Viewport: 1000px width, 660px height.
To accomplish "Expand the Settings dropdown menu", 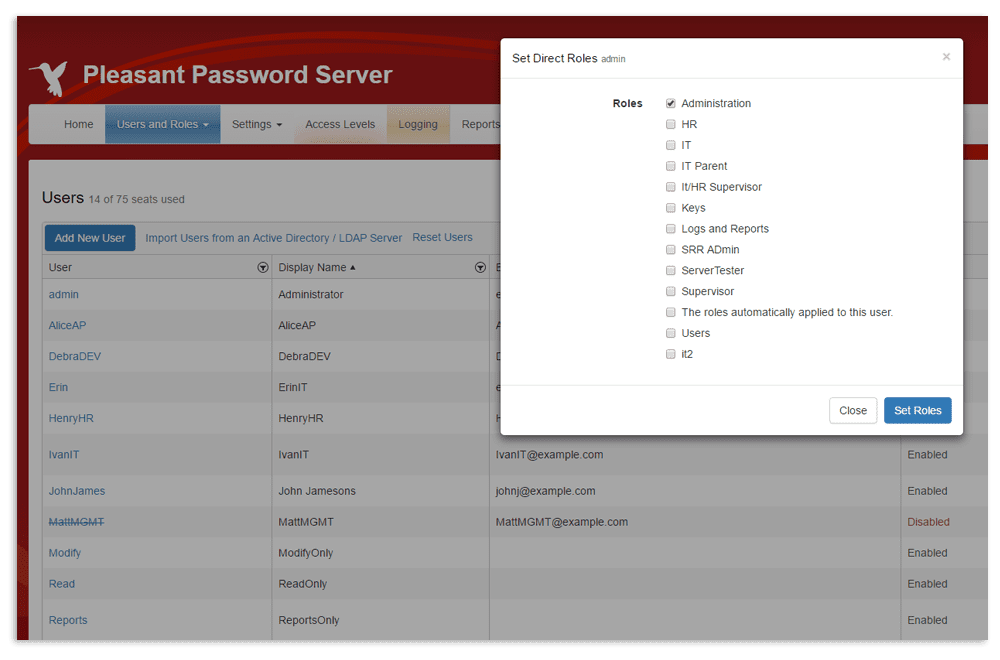I will (x=256, y=124).
